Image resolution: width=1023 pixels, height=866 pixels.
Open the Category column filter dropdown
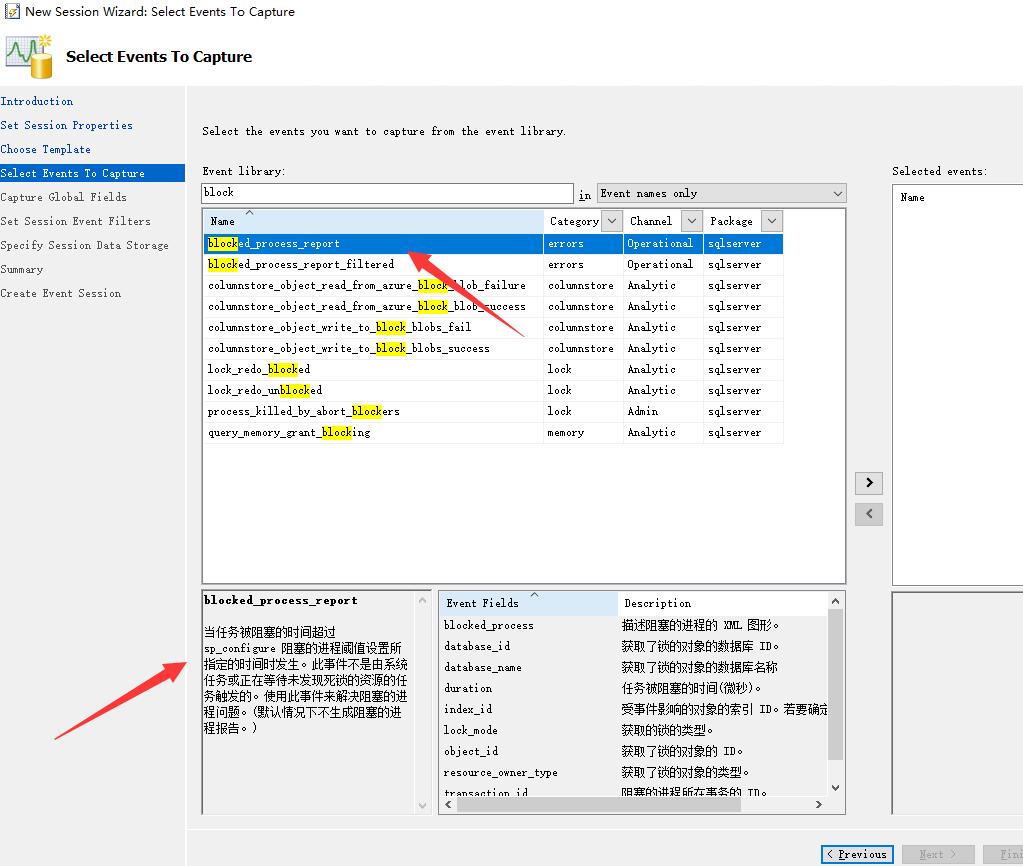[611, 221]
